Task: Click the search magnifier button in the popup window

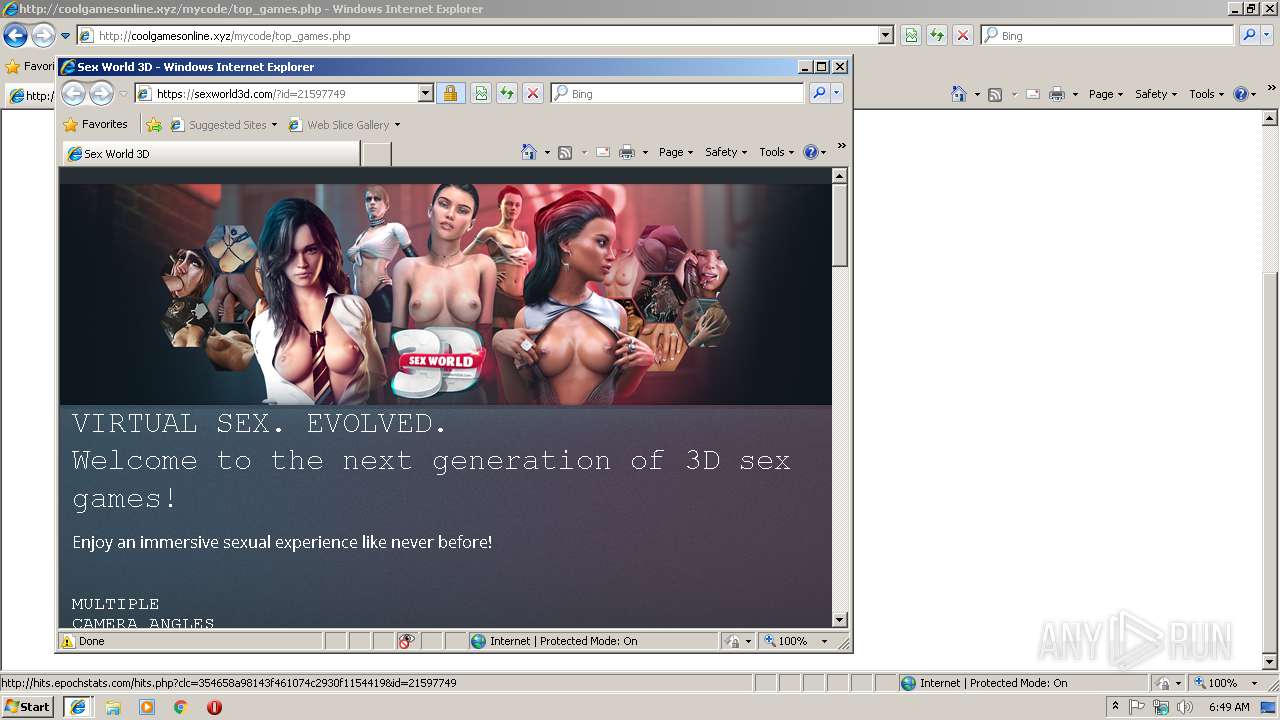Action: tap(819, 94)
